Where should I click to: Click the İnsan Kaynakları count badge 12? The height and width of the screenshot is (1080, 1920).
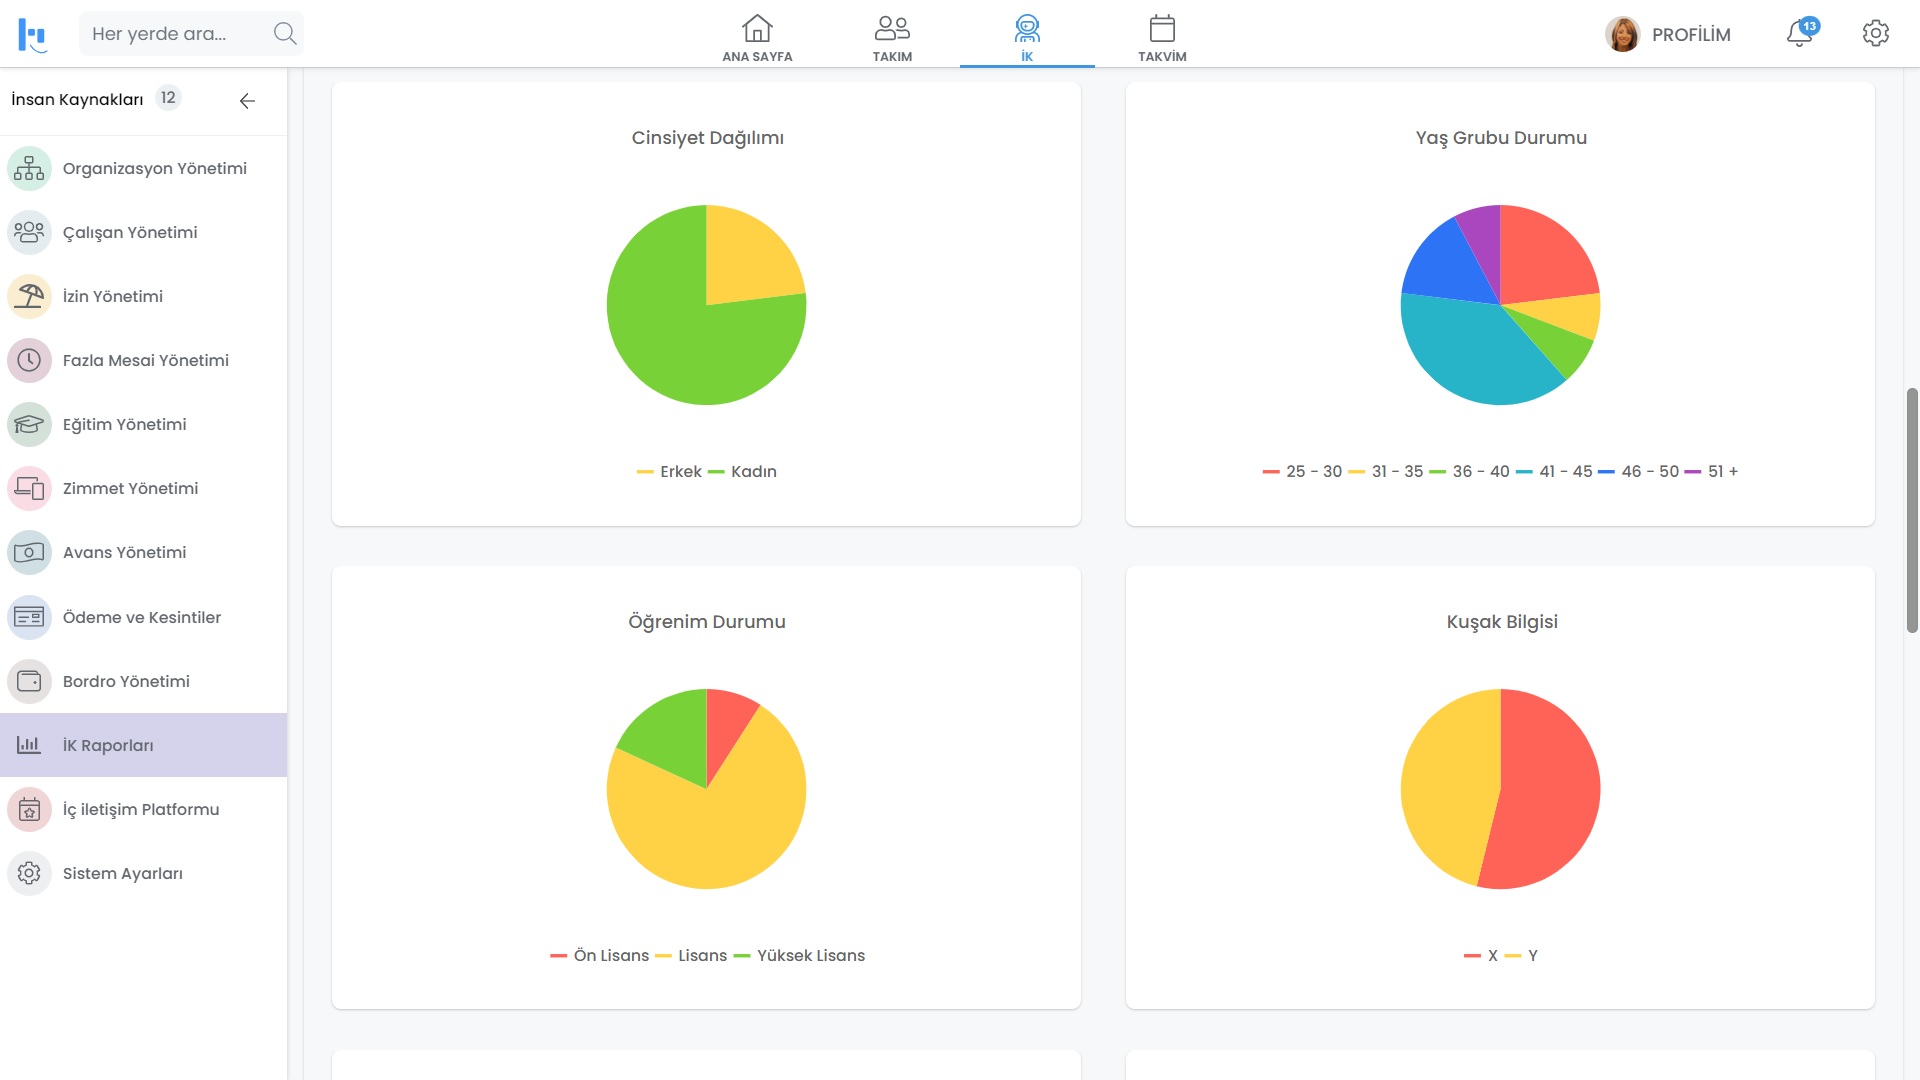point(168,98)
